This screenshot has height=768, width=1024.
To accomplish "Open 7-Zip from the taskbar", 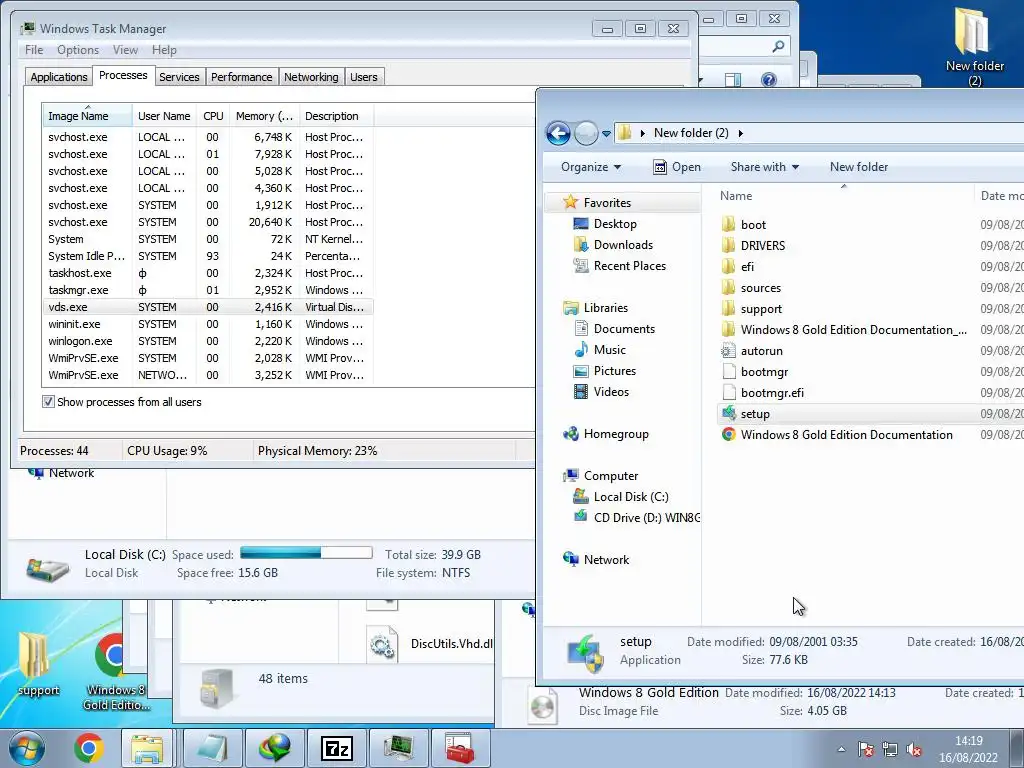I will (x=337, y=748).
